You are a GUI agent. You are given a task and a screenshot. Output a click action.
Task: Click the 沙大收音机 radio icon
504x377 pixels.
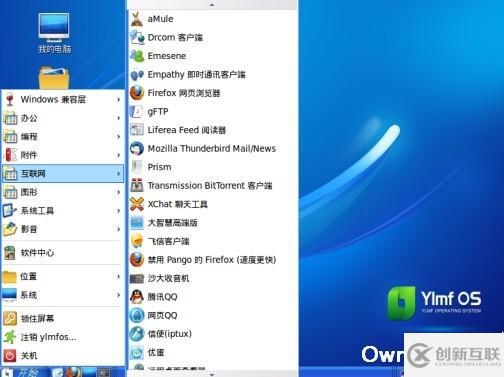(x=137, y=278)
